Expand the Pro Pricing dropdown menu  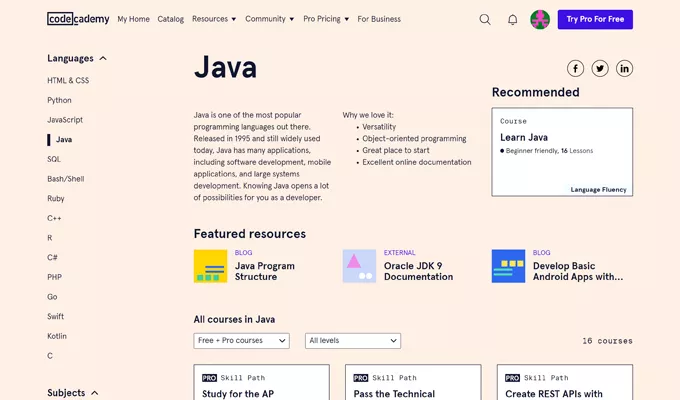point(326,19)
